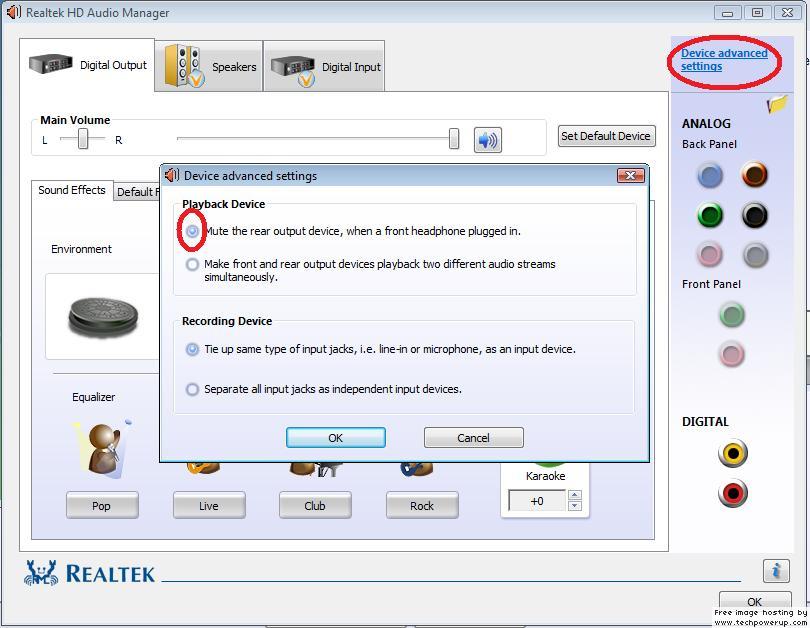Select the green front panel jack
The width and height of the screenshot is (810, 628).
pos(732,315)
